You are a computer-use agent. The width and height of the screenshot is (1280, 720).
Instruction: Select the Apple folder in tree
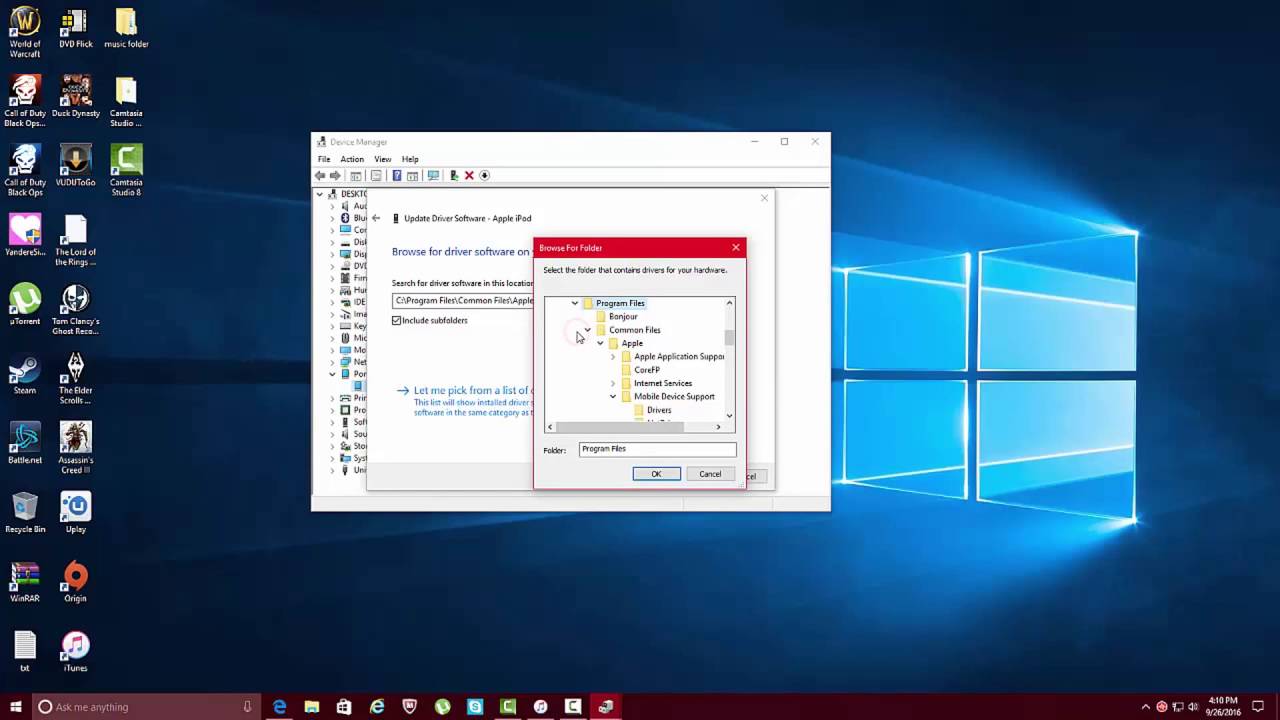(x=632, y=343)
